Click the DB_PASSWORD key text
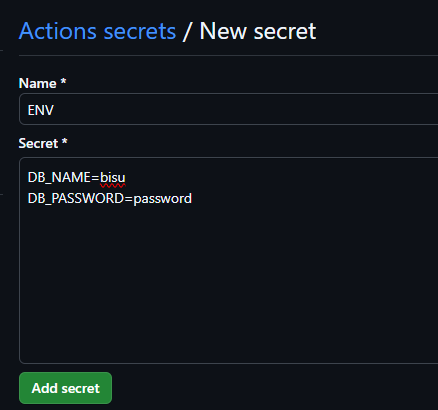The width and height of the screenshot is (438, 410). pos(76,199)
